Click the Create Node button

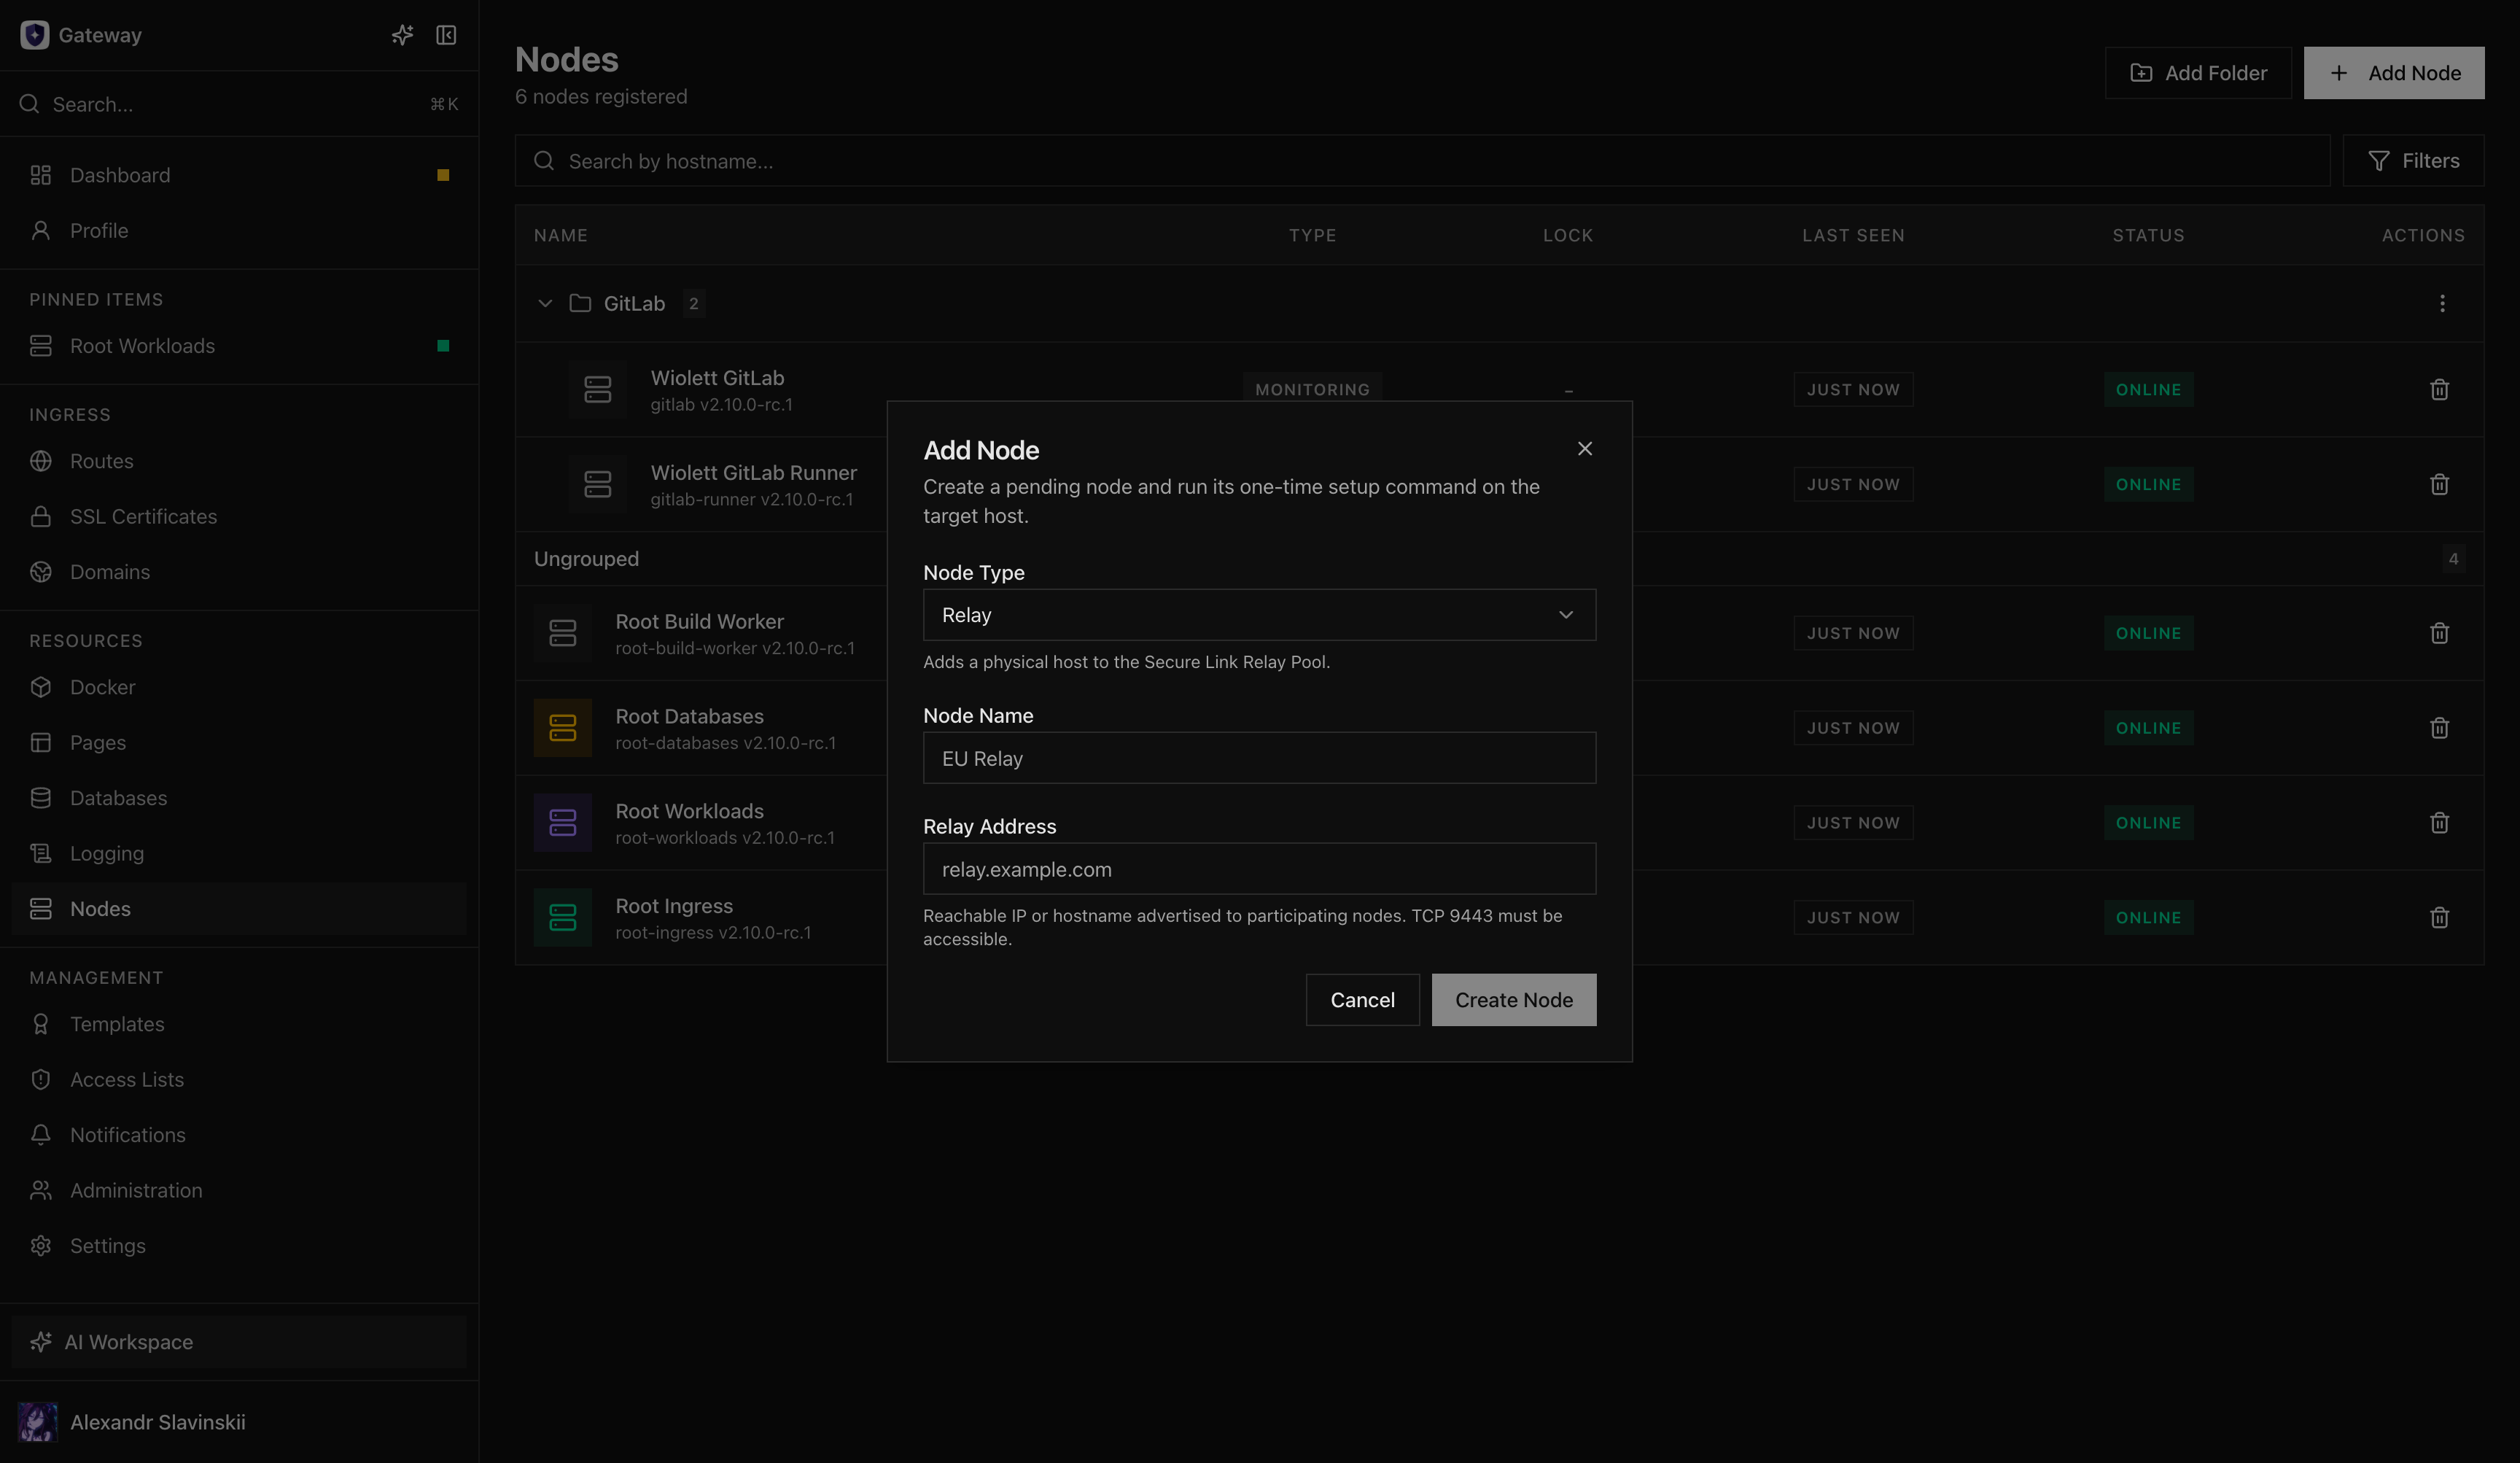[1513, 1000]
